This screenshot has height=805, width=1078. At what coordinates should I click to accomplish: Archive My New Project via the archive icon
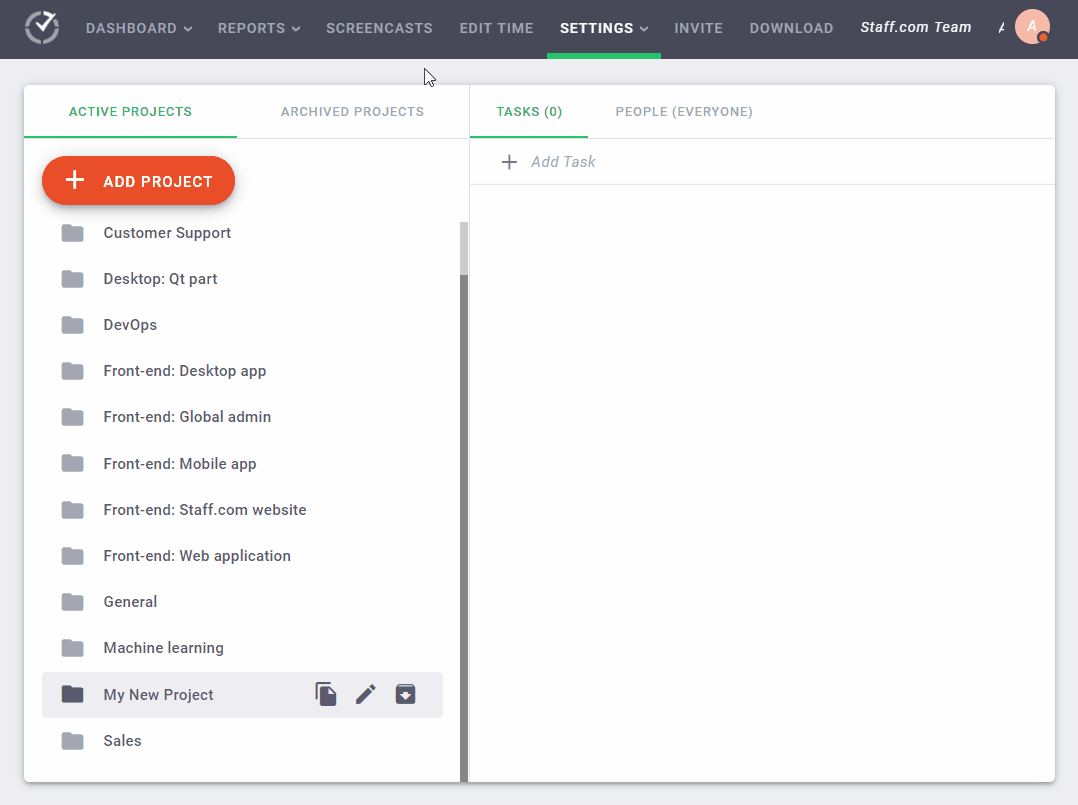pos(405,694)
